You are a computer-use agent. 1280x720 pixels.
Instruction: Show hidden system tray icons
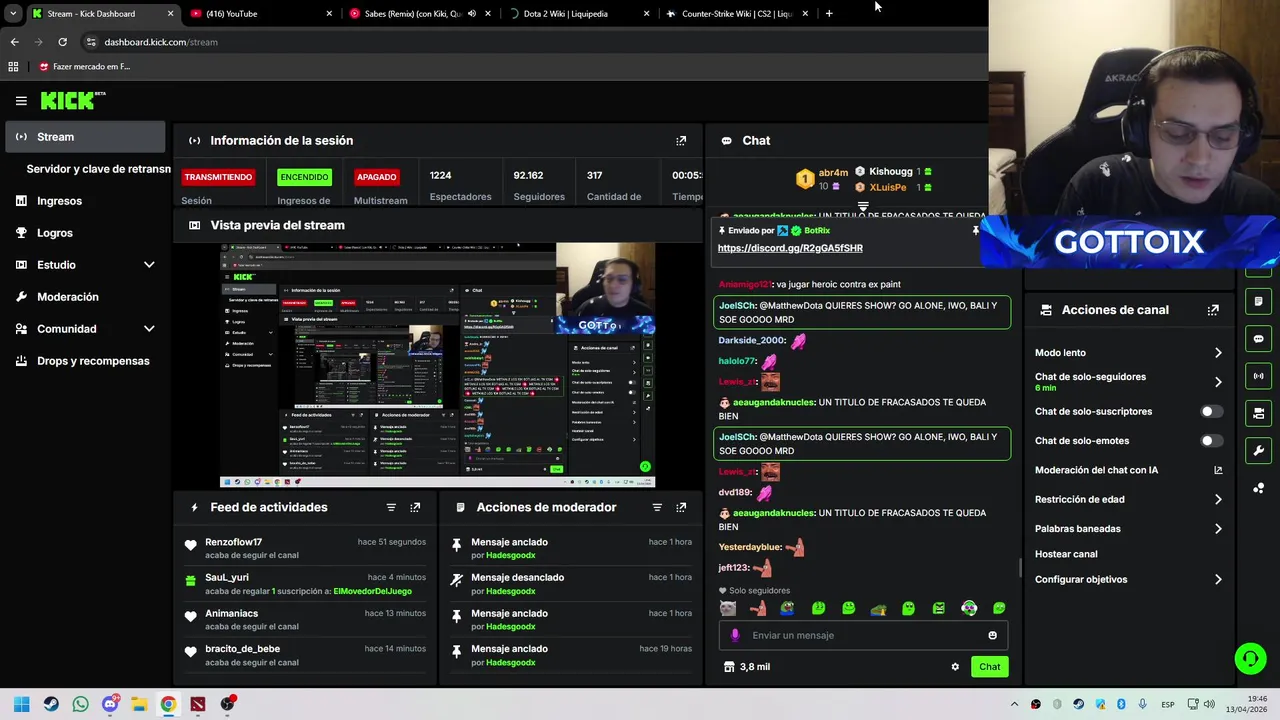[x=1014, y=705]
